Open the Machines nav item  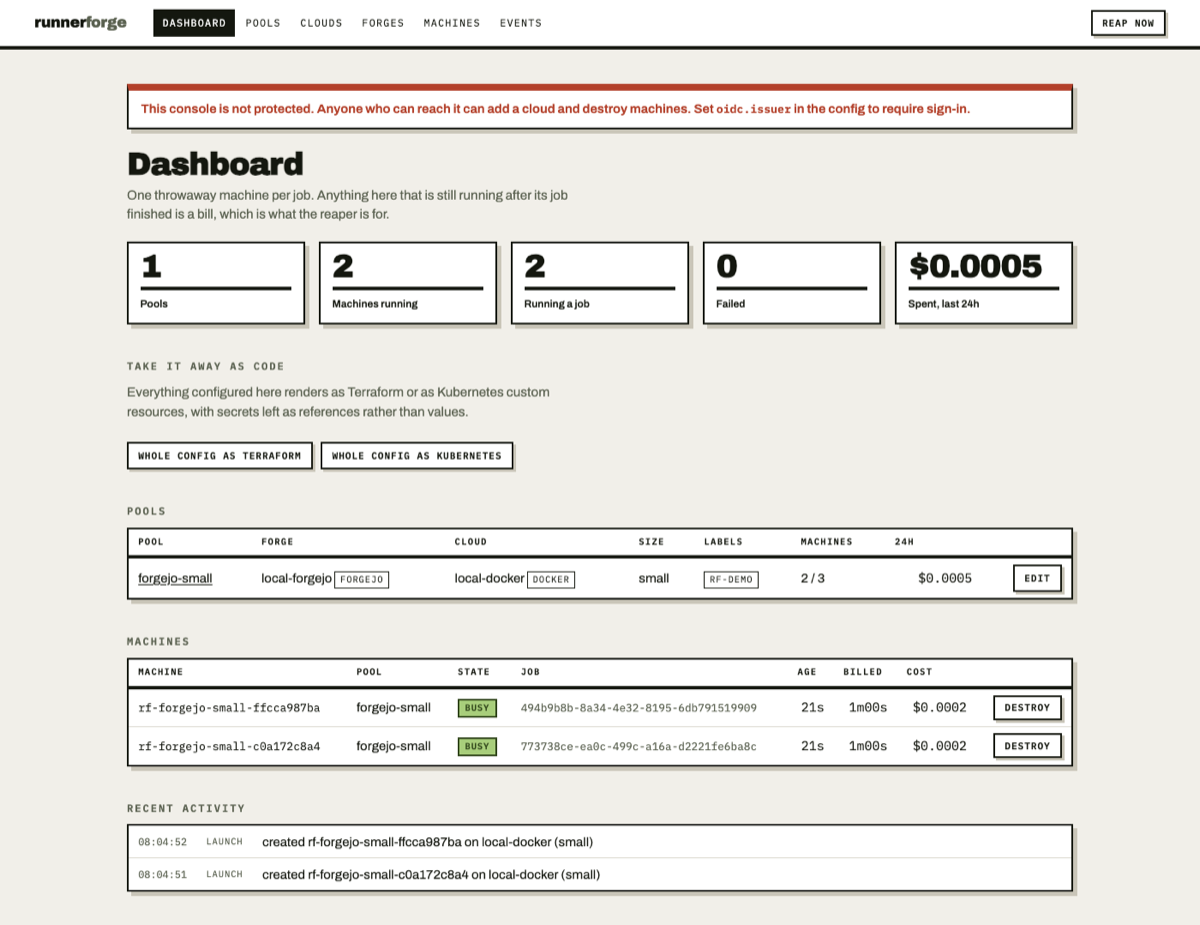point(452,23)
